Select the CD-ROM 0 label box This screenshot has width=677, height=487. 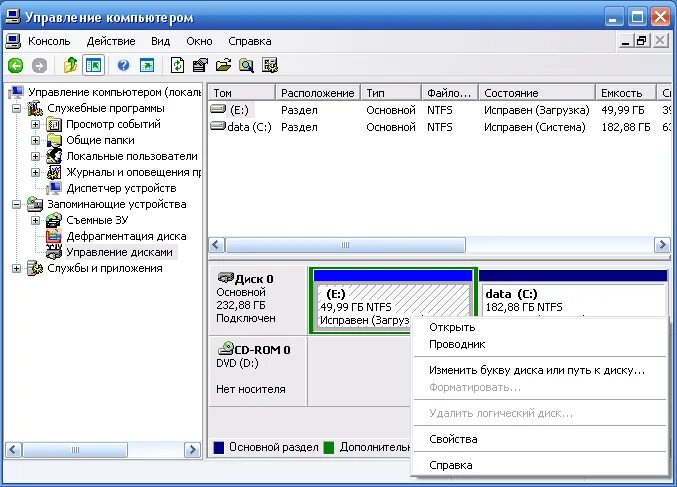(x=258, y=371)
